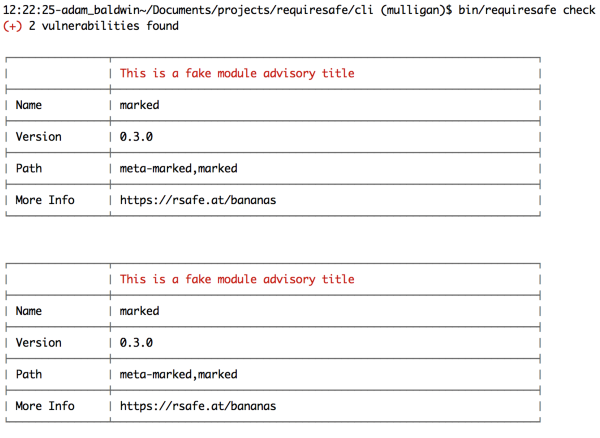Select 'meta-marked,marked' path in first table
This screenshot has height=438, width=600.
tap(178, 168)
